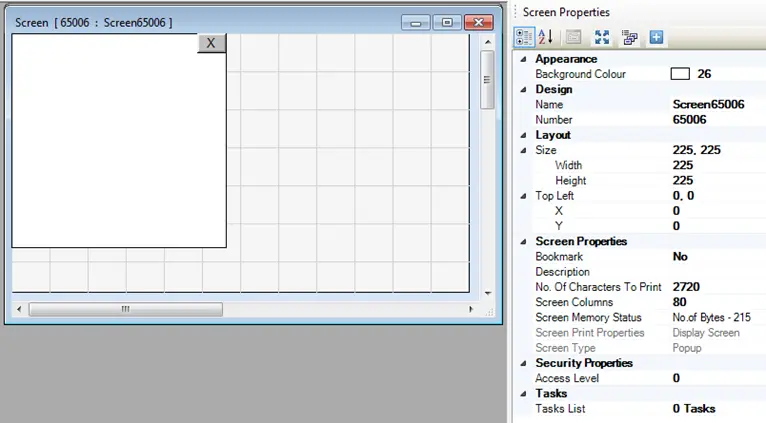The width and height of the screenshot is (766, 423).
Task: Click the blue four-arrows expand icon
Action: tap(602, 37)
